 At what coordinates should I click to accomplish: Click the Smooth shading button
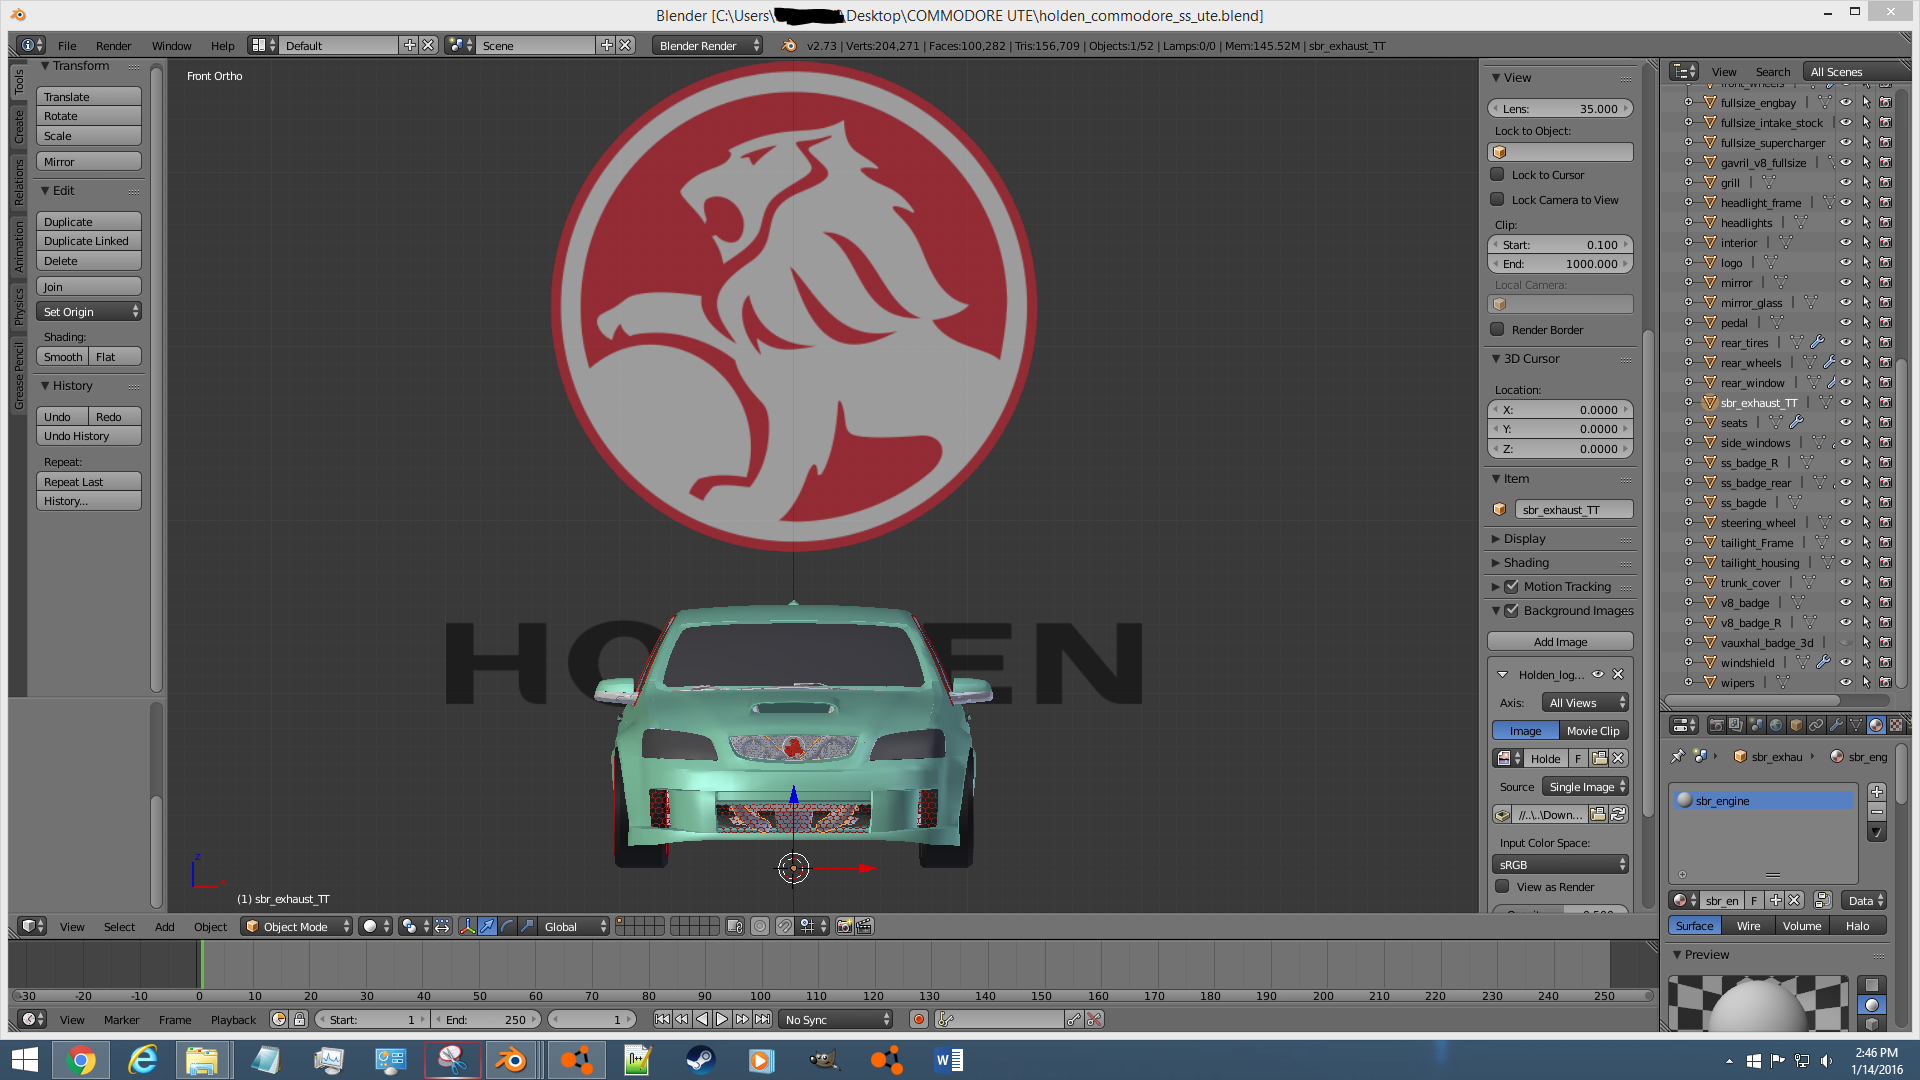[63, 357]
